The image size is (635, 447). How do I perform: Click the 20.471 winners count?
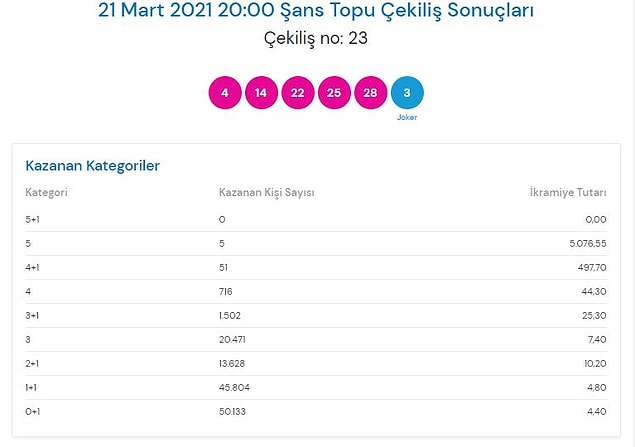[232, 339]
